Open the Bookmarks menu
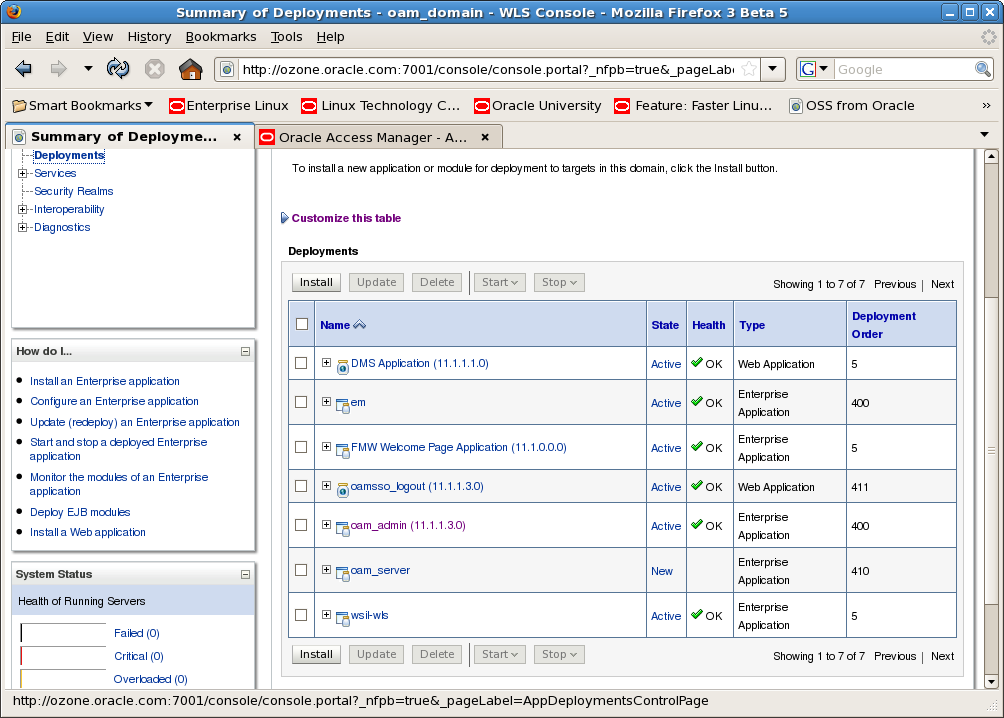 (x=220, y=37)
